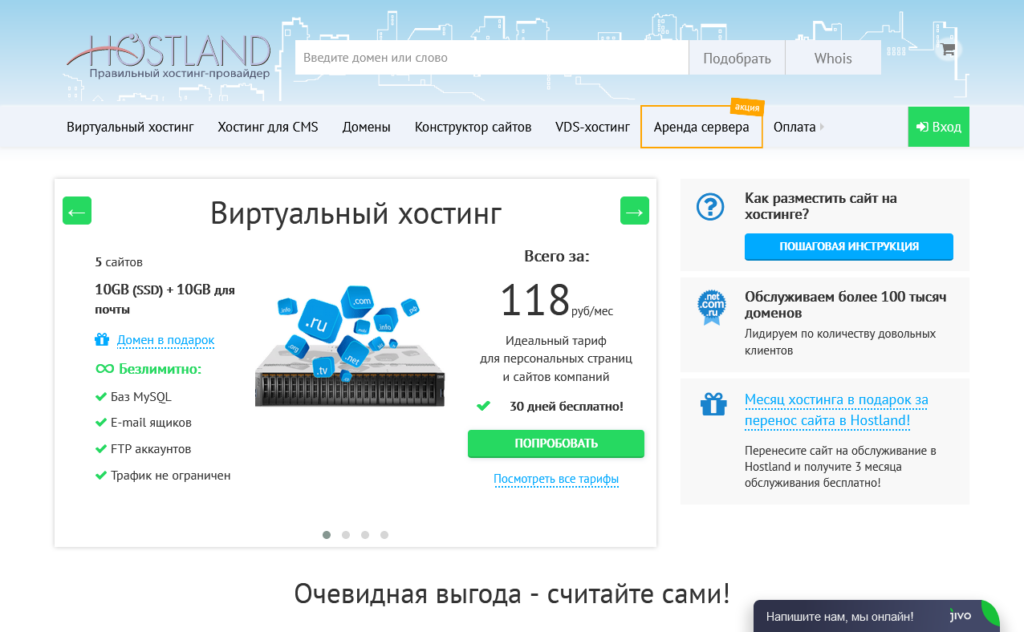Click ПОШАГОВАЯ ИНСТРУКЦИЯ button

tap(848, 246)
